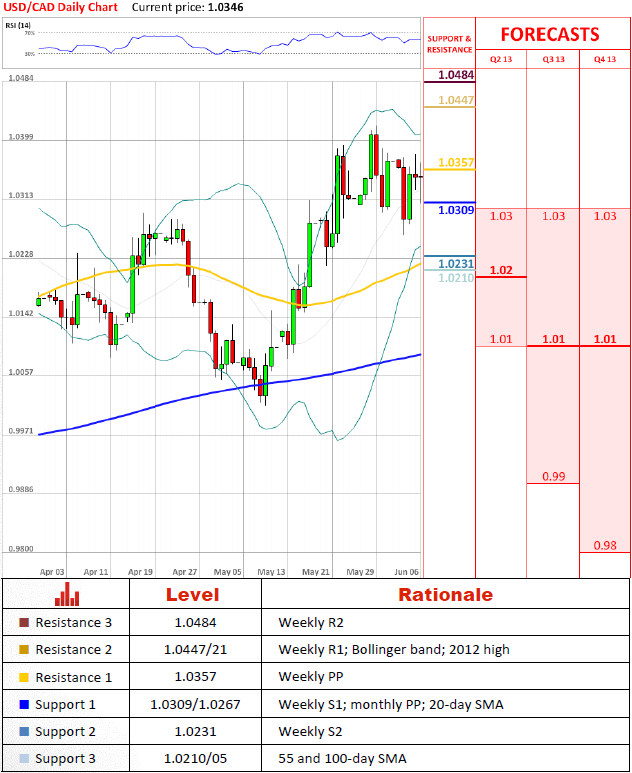Click the '1.0447/21' level cell

[x=195, y=650]
